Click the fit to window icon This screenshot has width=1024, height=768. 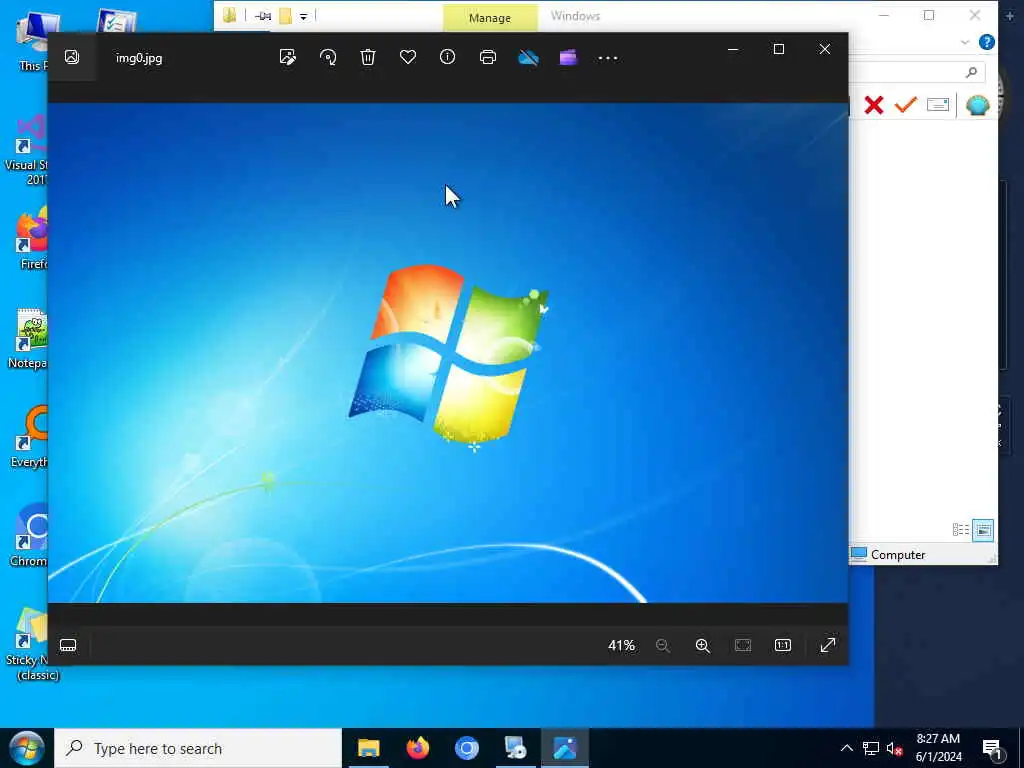tap(743, 645)
